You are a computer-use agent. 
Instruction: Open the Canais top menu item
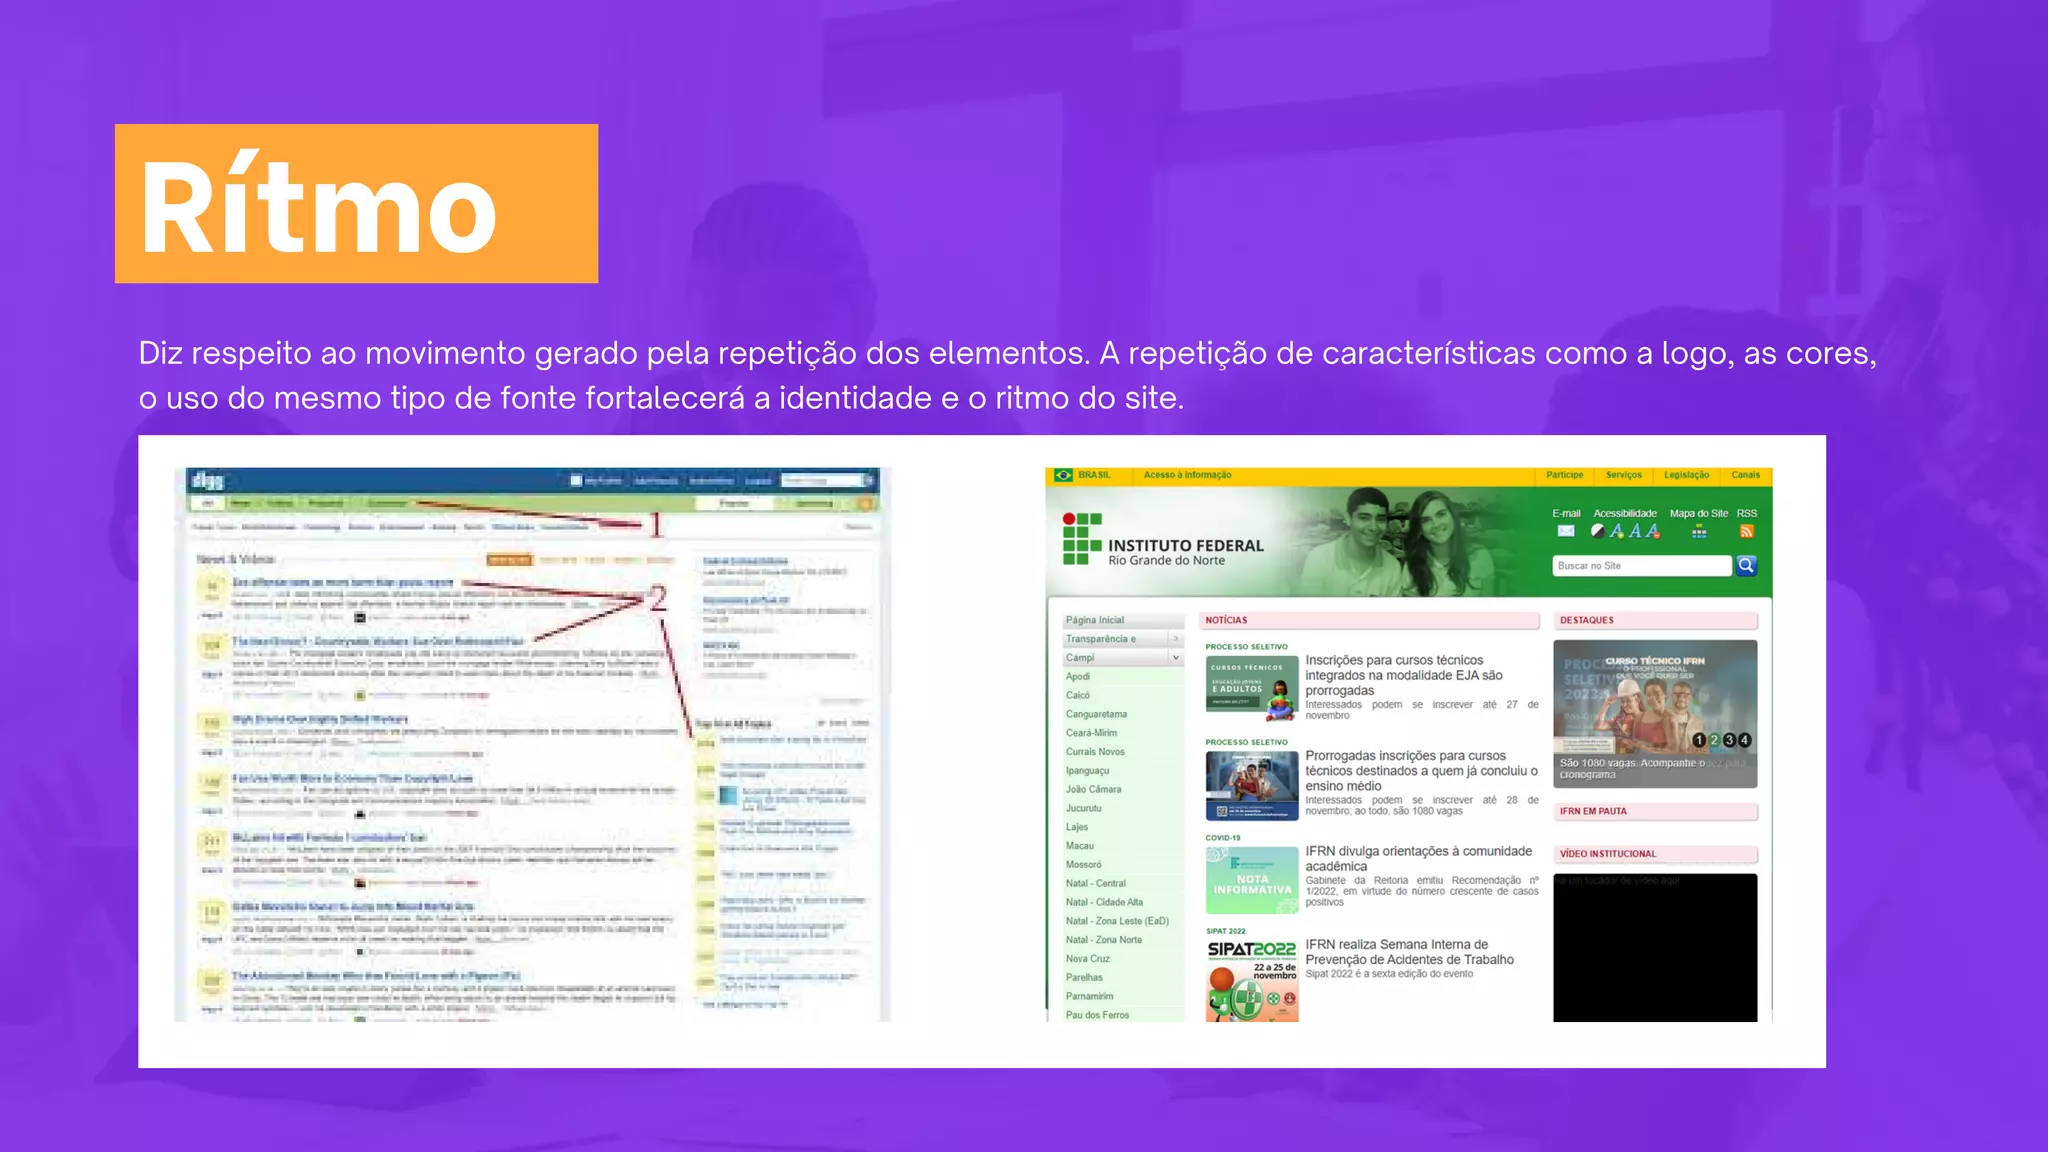point(1746,475)
